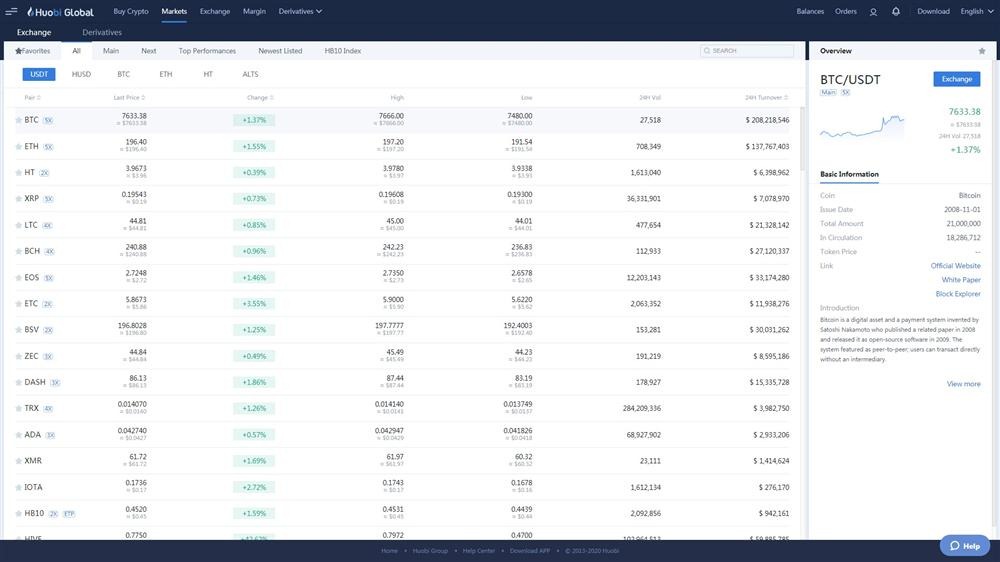Open the Help chat button

(x=965, y=545)
